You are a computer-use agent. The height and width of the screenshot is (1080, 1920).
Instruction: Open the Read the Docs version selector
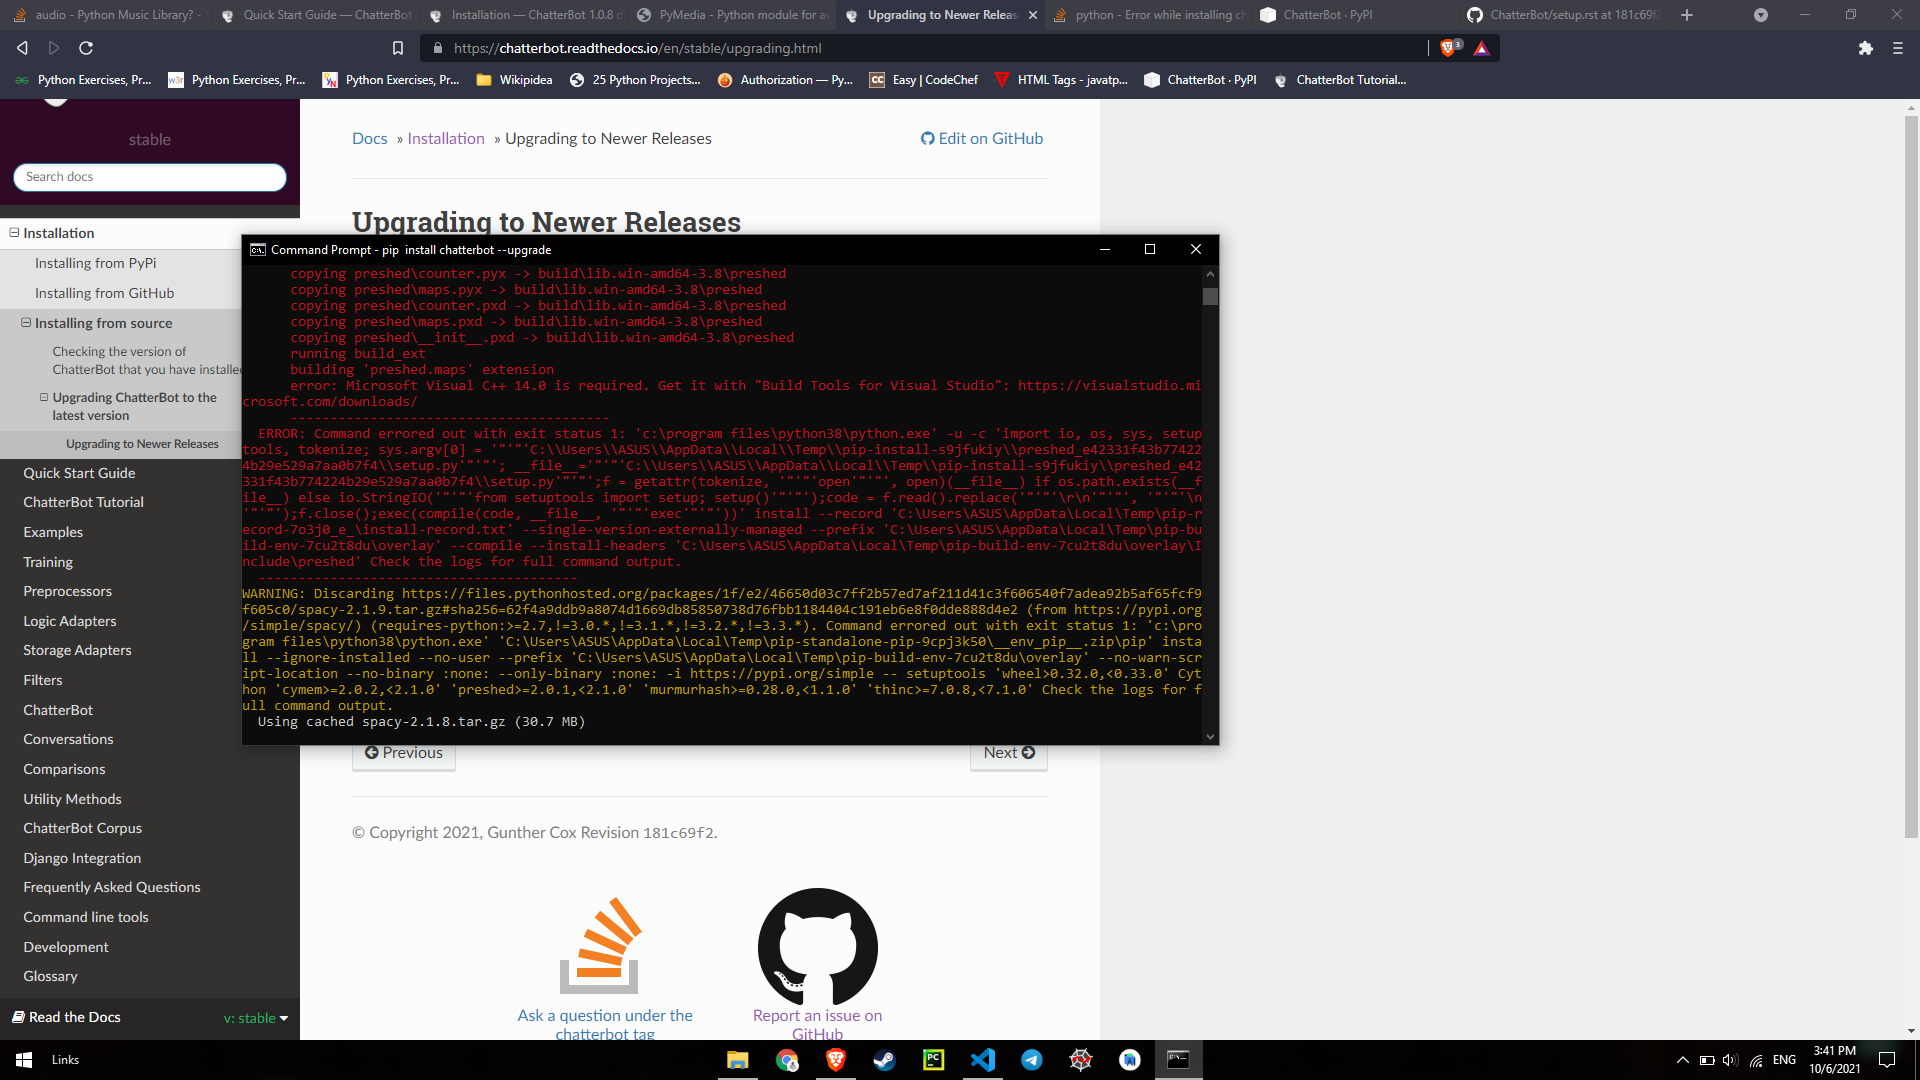click(x=256, y=1018)
